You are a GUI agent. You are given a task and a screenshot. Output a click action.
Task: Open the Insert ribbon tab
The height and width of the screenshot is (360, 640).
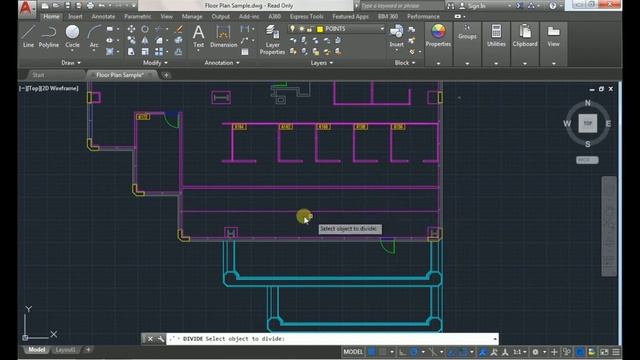(75, 17)
